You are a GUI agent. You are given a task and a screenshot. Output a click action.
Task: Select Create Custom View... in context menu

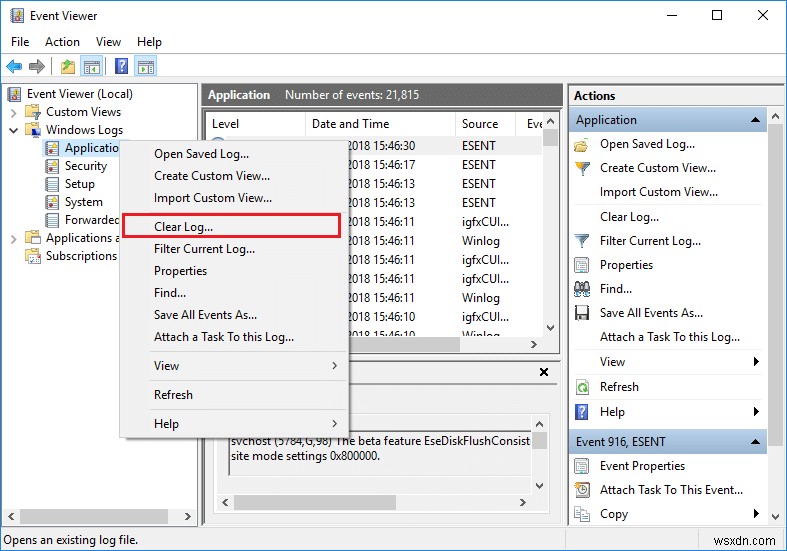click(234, 176)
